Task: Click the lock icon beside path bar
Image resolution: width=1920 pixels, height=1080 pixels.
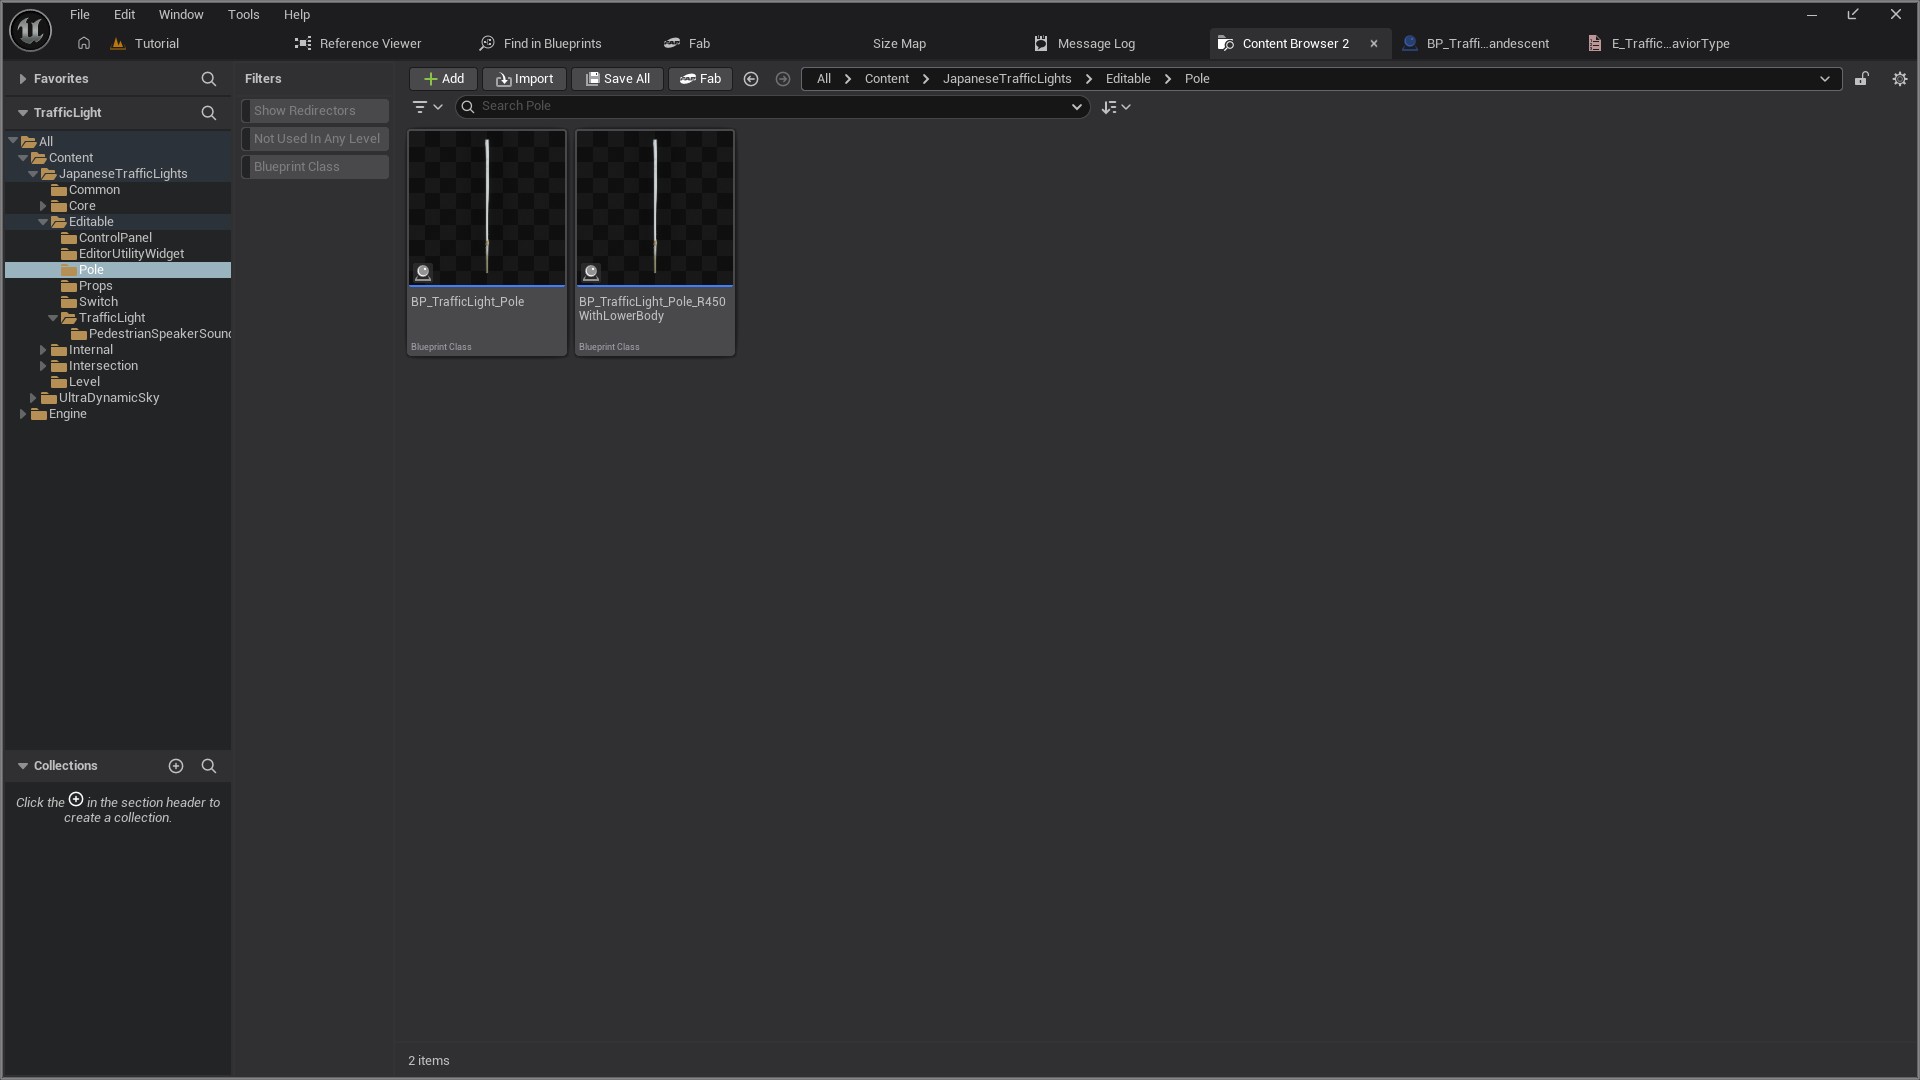Action: (x=1861, y=79)
